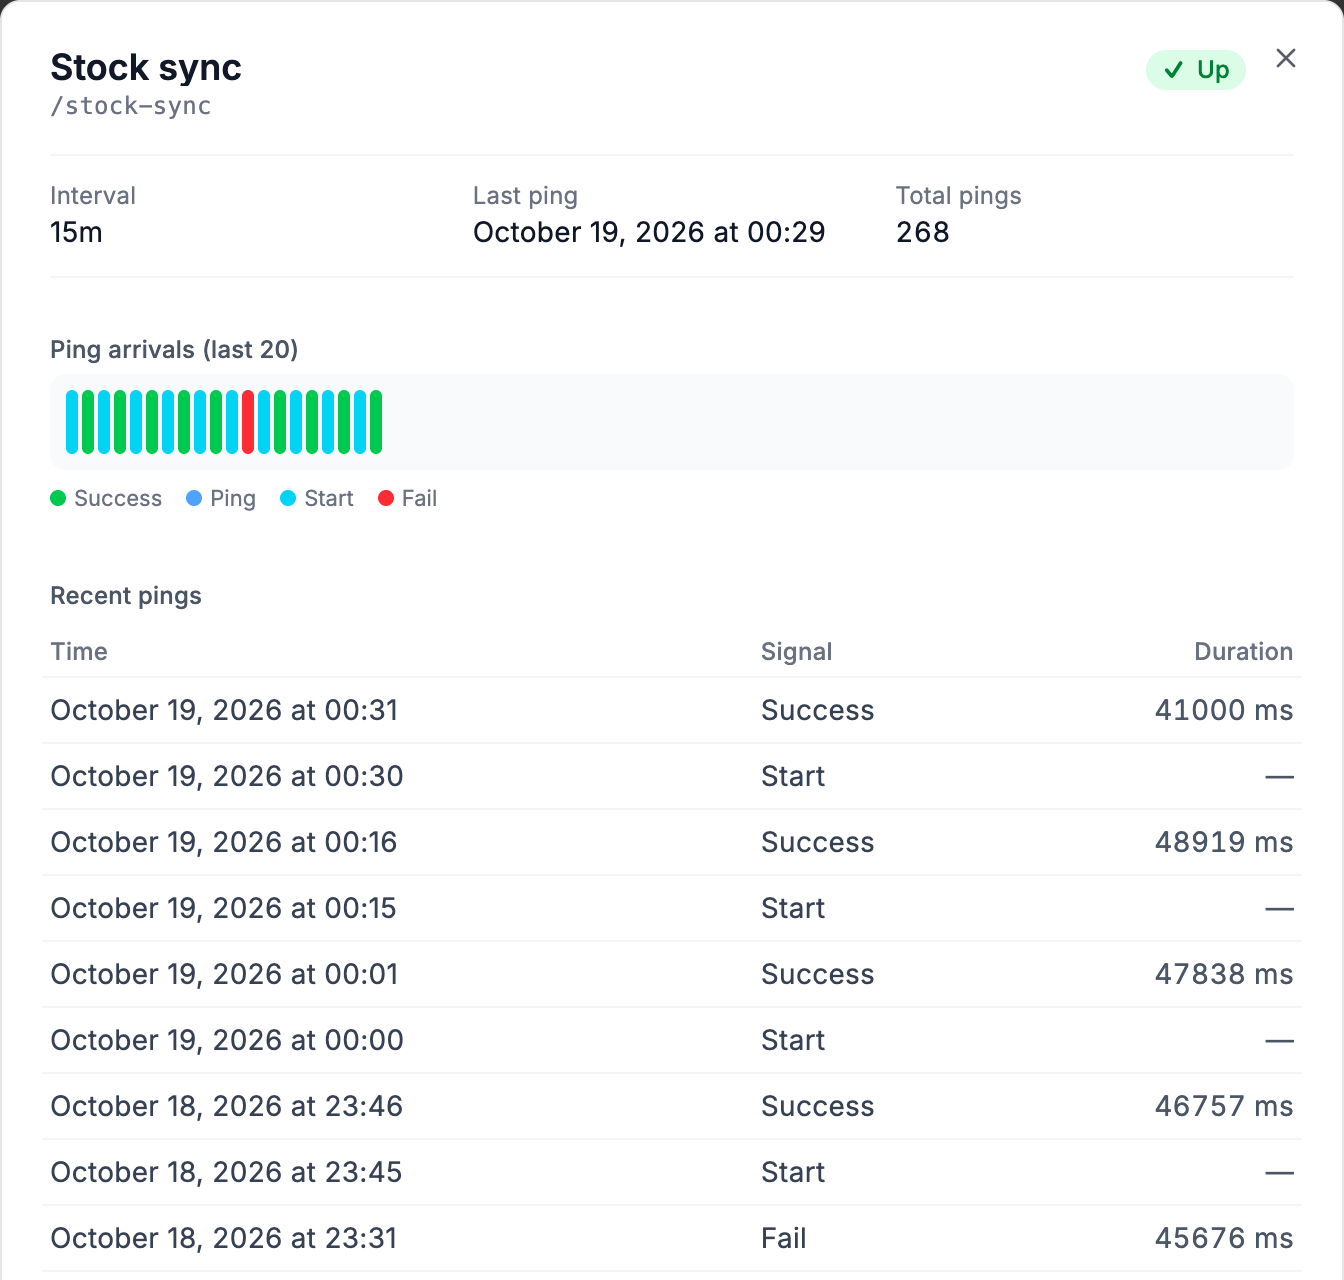This screenshot has height=1280, width=1344.
Task: Click the leftmost cyan bar in ping arrivals
Action: [72, 422]
